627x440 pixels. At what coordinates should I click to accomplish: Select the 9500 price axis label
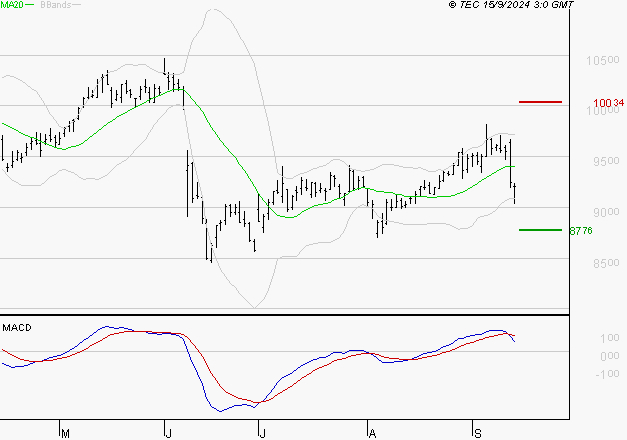point(606,161)
